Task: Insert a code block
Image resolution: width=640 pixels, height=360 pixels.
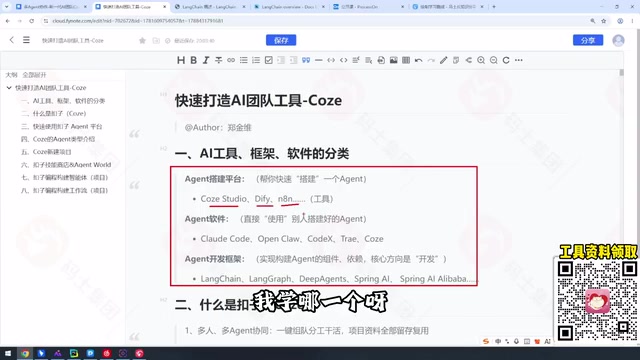Action: 344,60
